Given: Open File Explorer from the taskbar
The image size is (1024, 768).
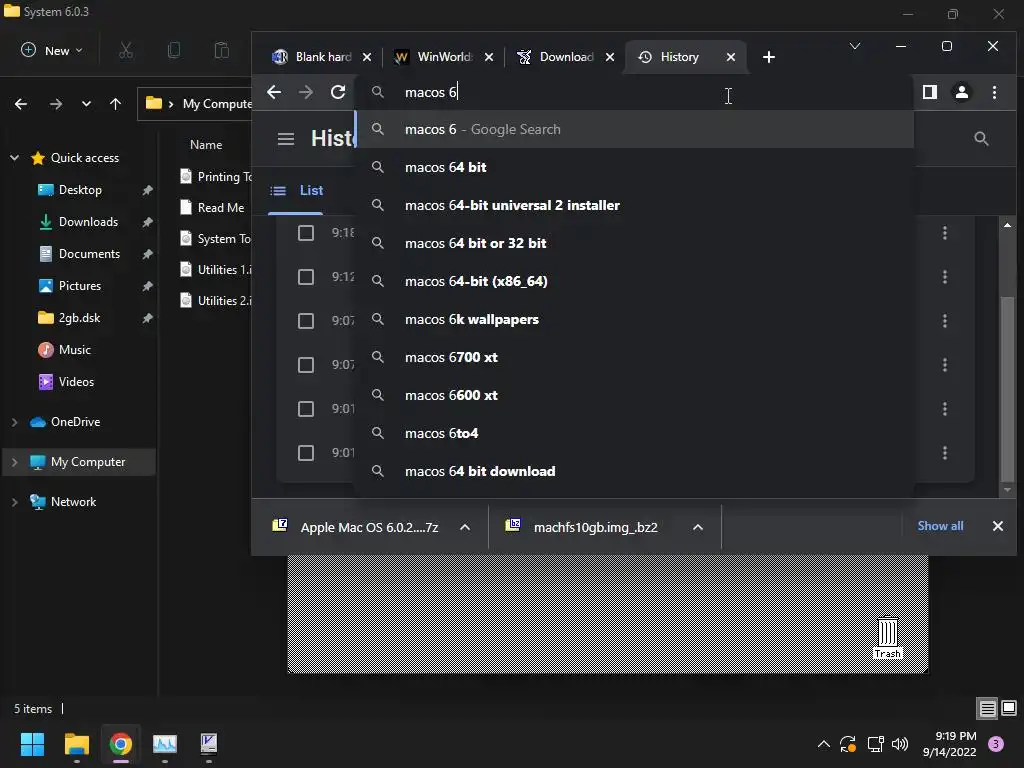Looking at the screenshot, I should point(77,744).
